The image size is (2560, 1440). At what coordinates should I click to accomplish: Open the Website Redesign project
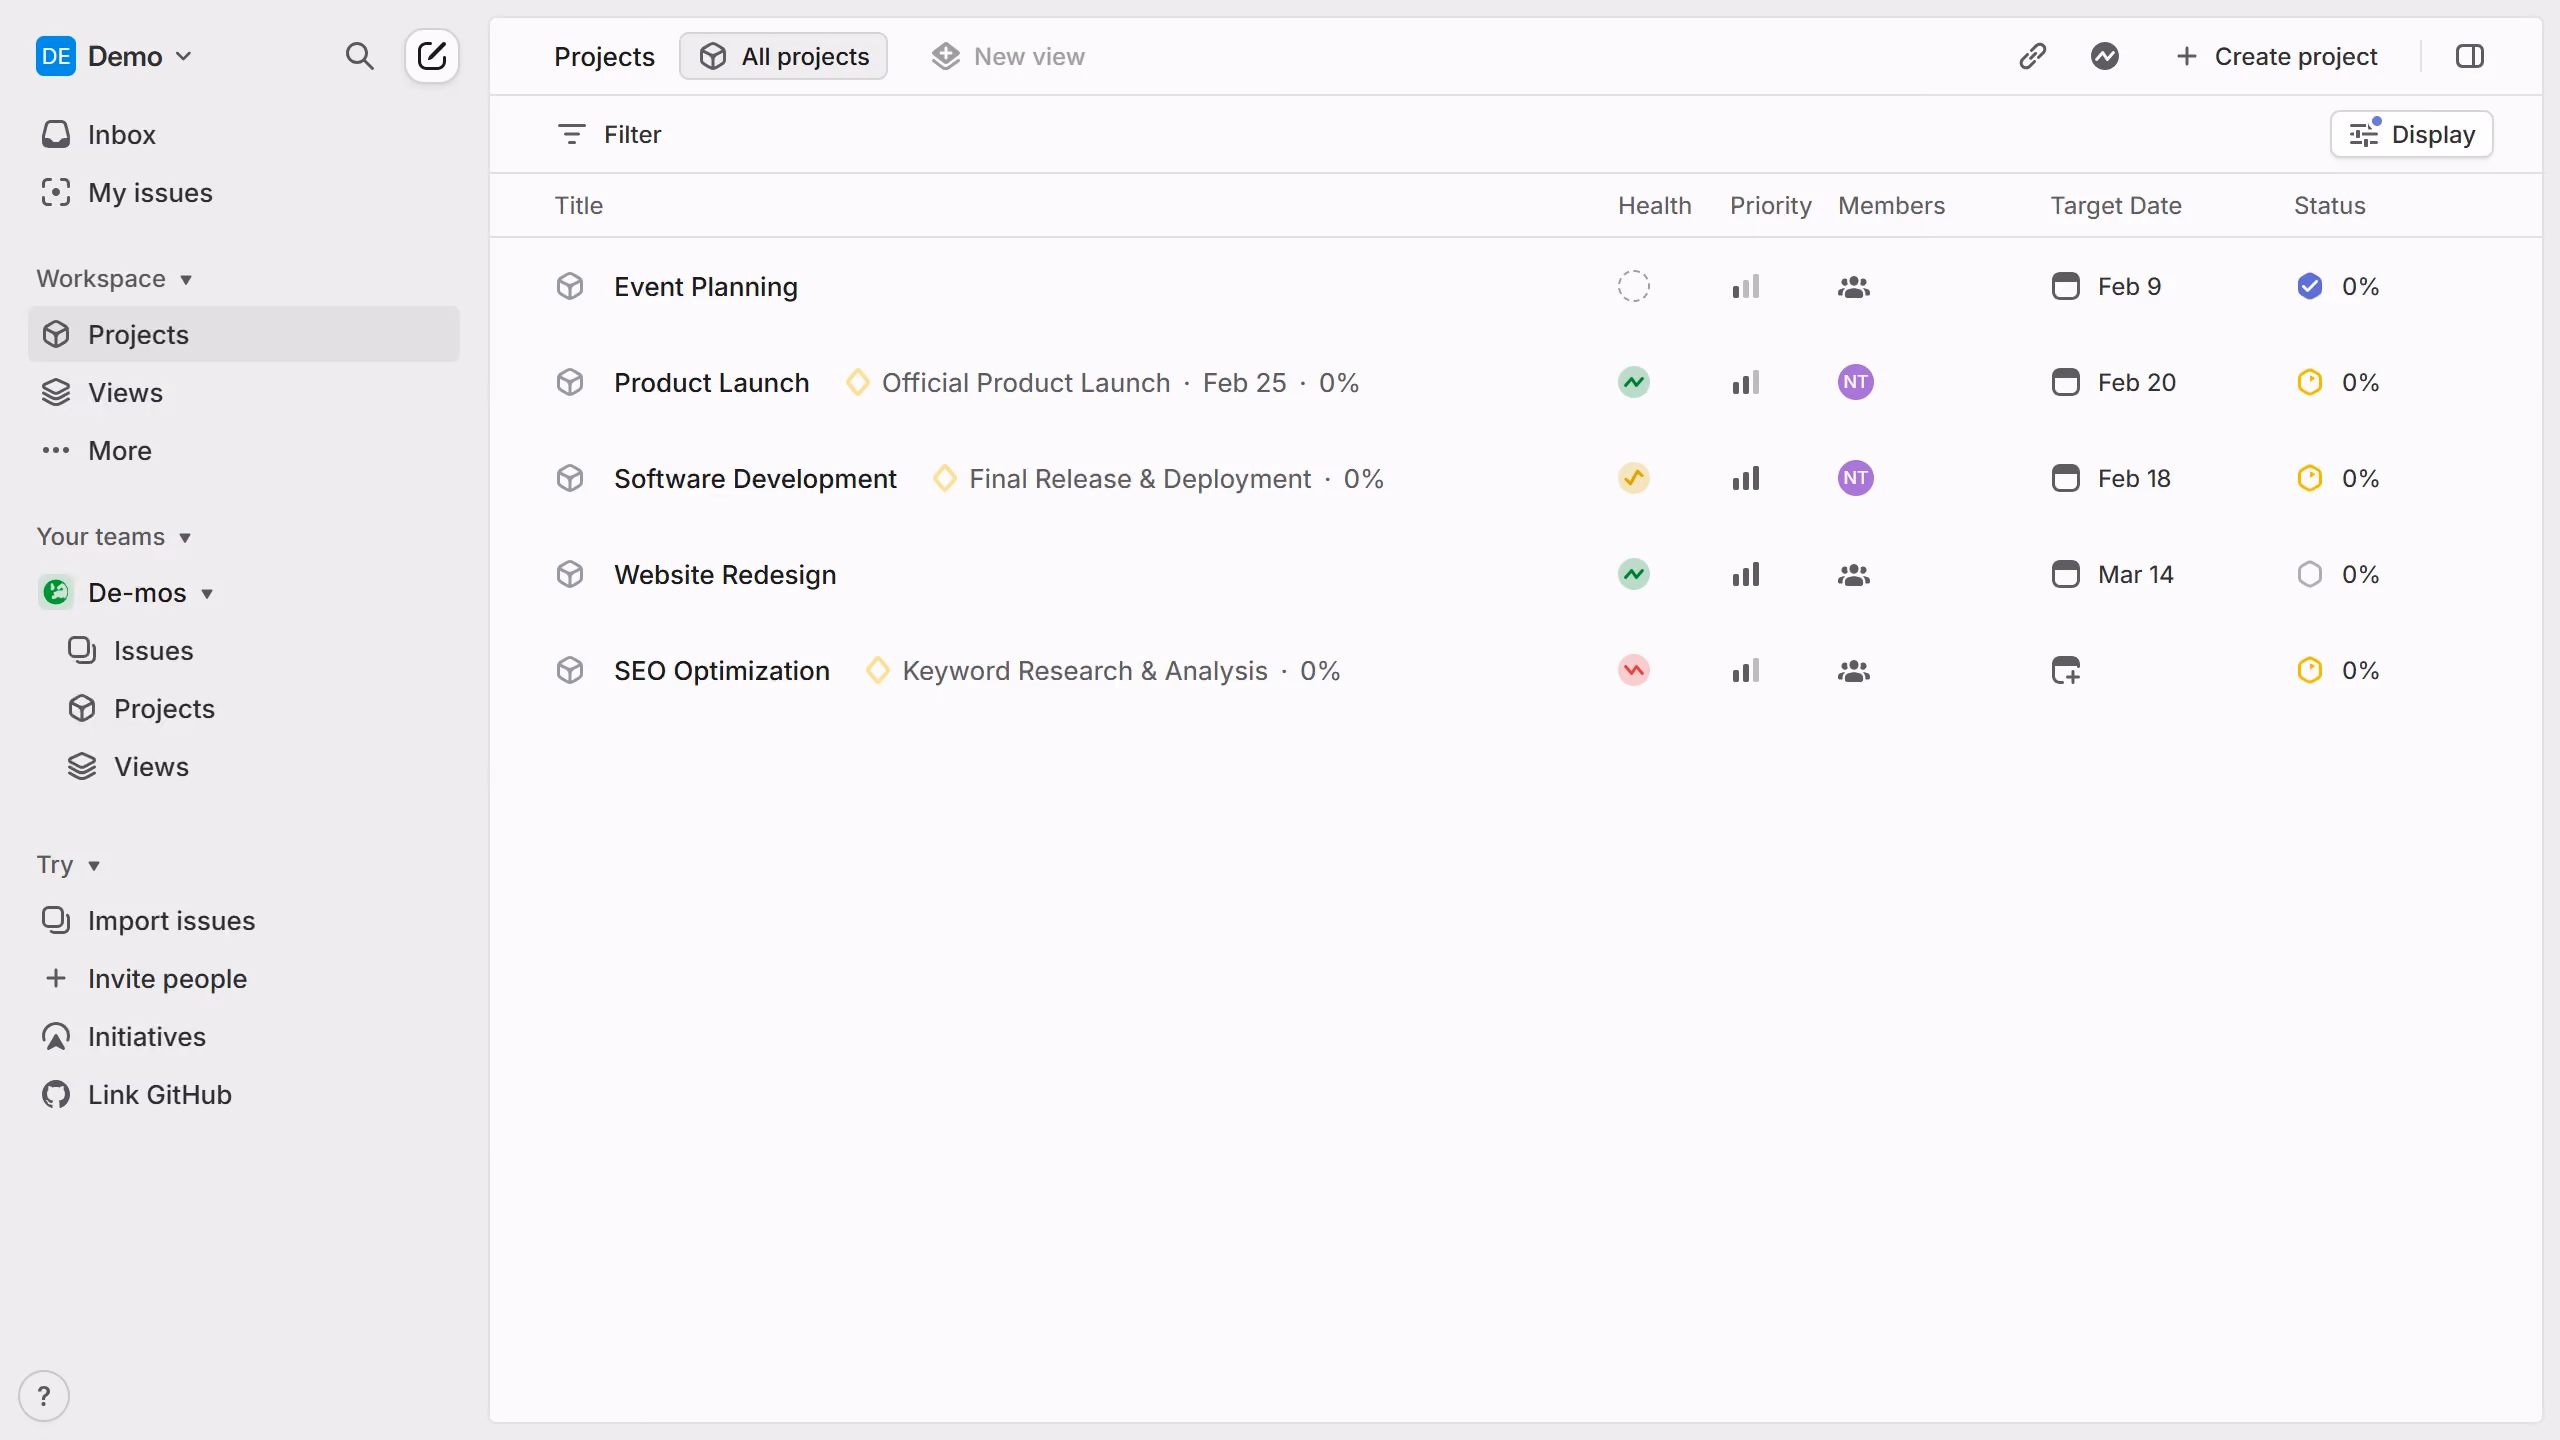725,575
